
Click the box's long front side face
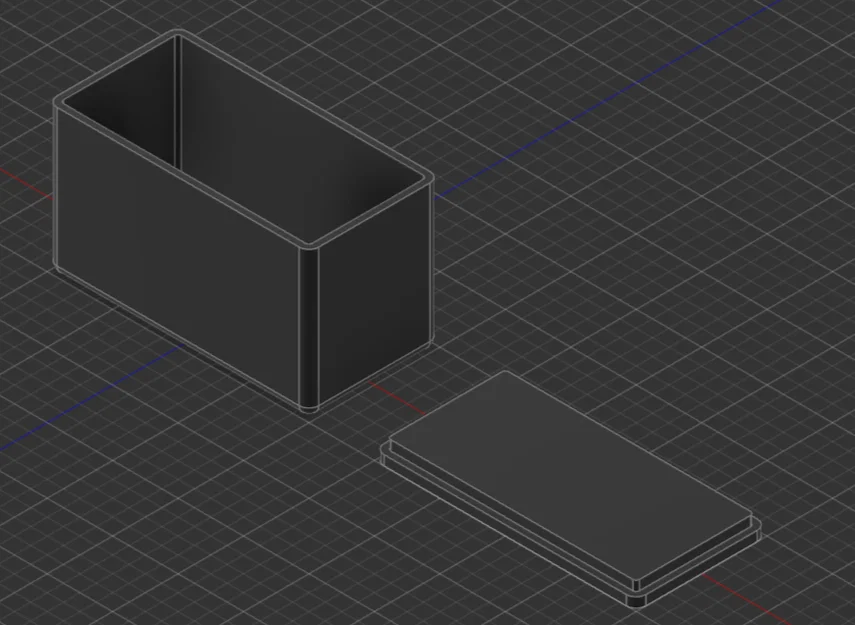pyautogui.click(x=177, y=254)
